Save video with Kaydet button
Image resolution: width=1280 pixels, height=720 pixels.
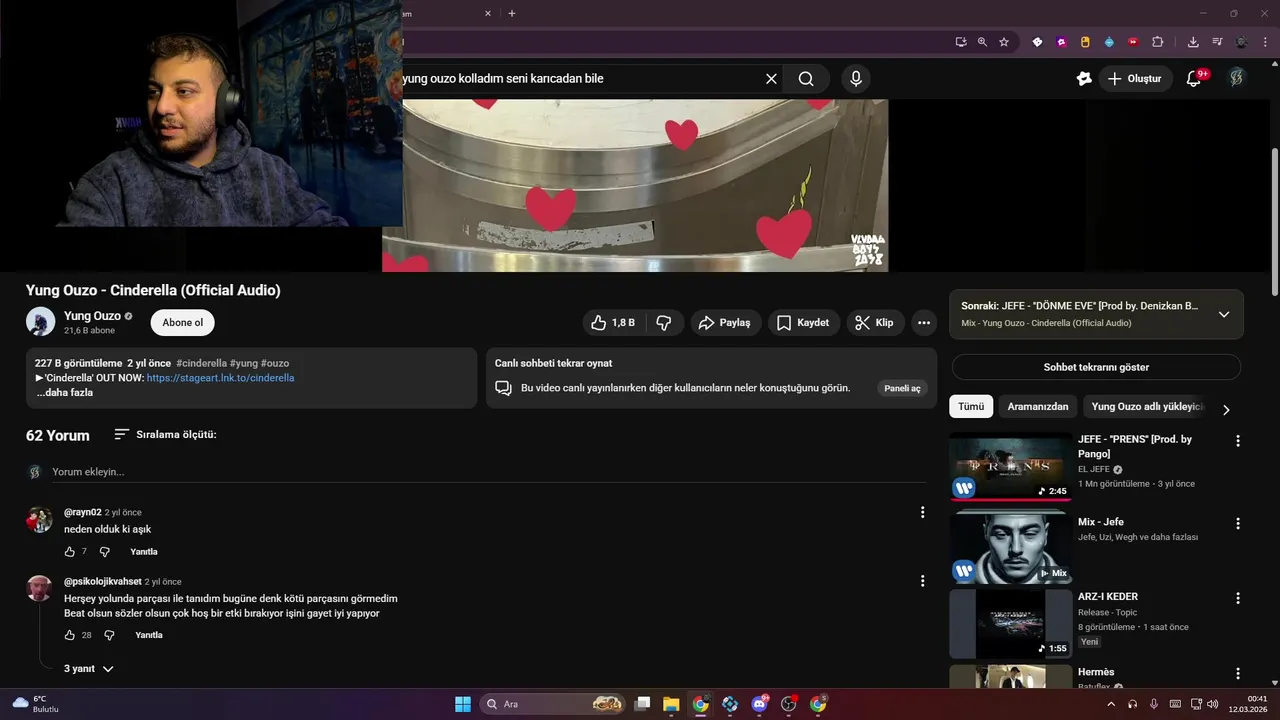[803, 323]
